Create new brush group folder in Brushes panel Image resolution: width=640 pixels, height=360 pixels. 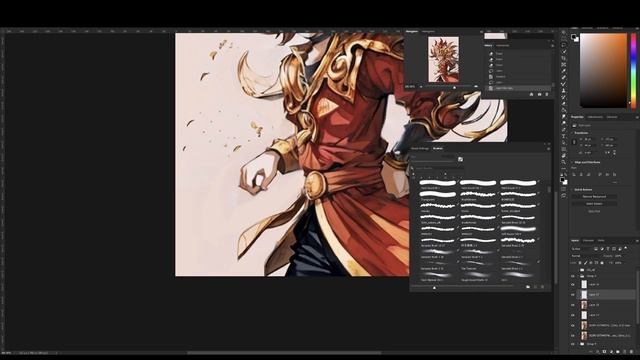pos(528,287)
